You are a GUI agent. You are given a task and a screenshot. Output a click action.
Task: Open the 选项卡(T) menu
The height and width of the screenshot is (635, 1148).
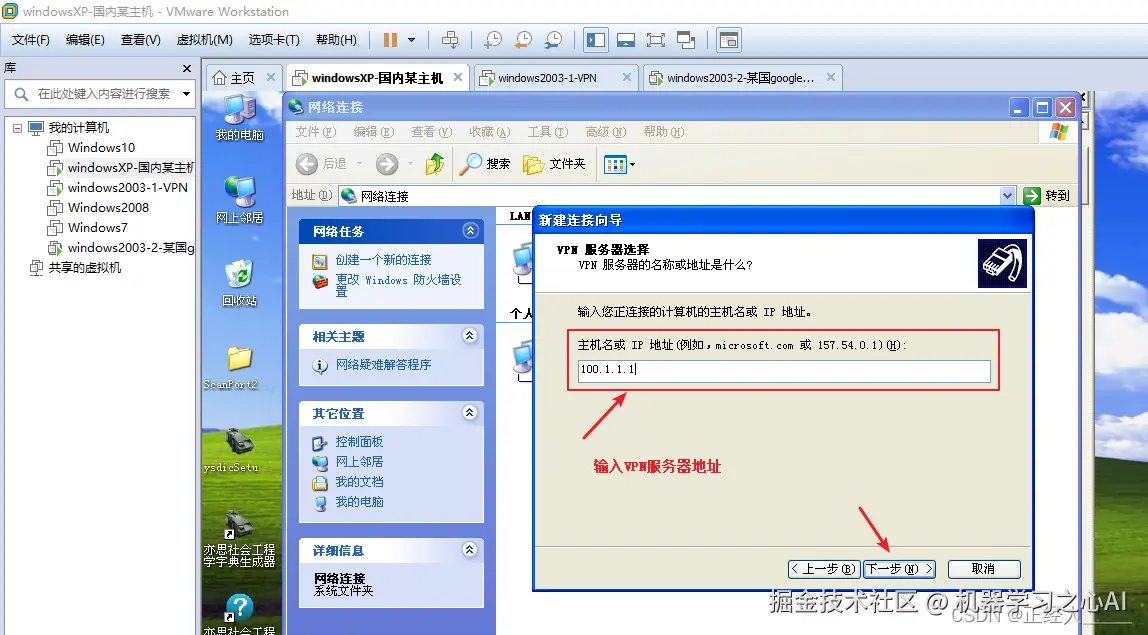coord(274,40)
